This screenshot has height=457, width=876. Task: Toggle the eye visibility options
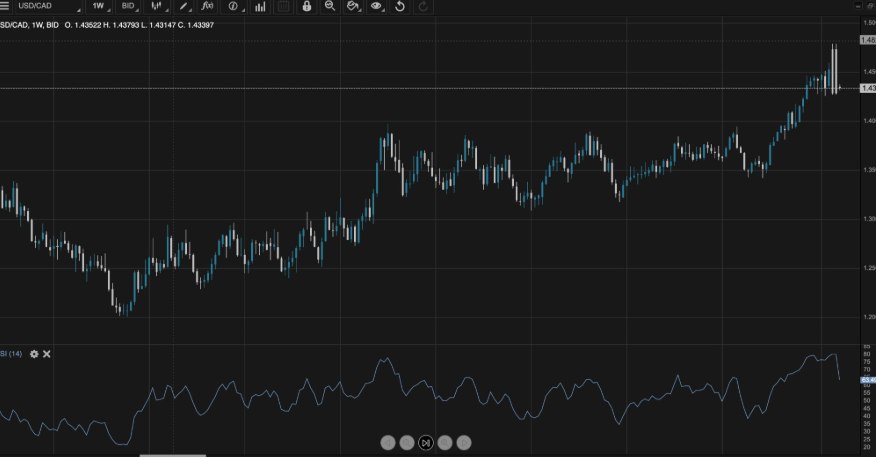tap(377, 6)
